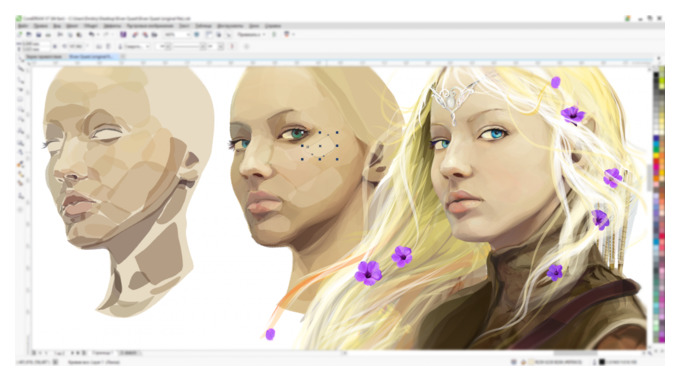
Task: Click the Options icon after Snap To
Action: (274, 34)
